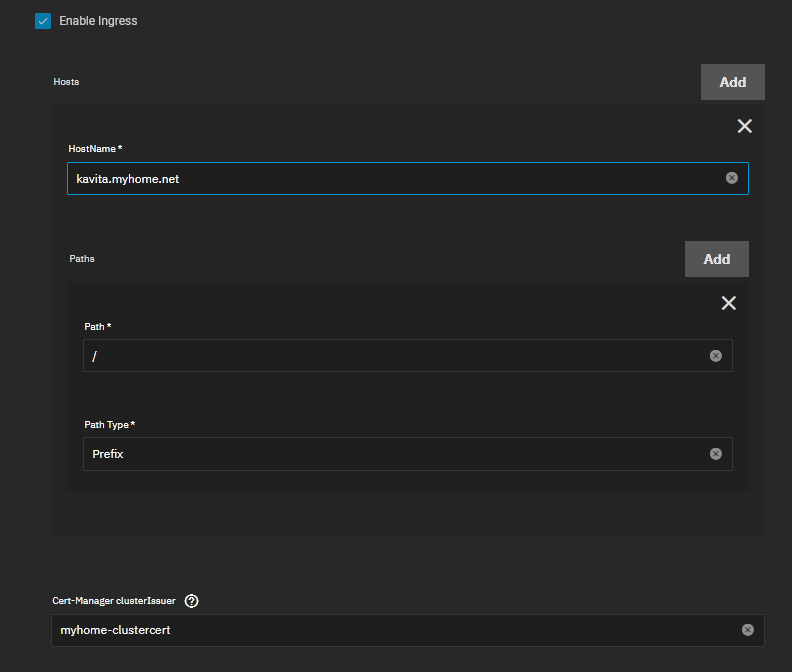
Task: Remove the kavita.myhome.net host entry
Action: point(745,126)
